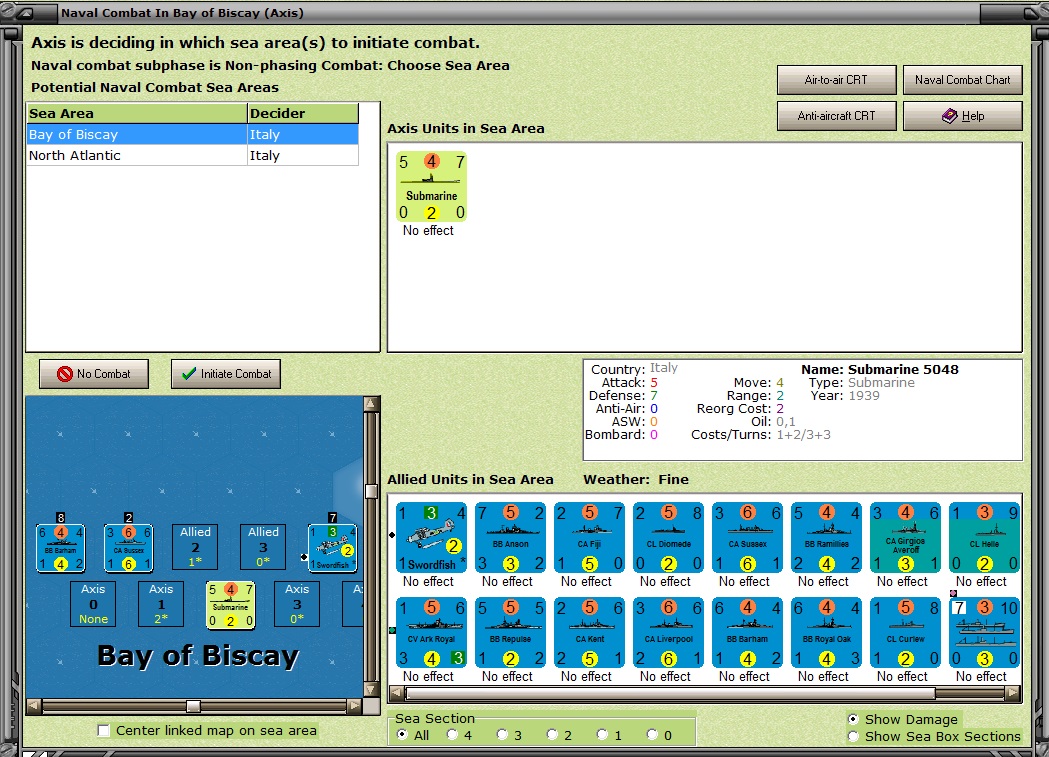Open the Naval Combat Chart
Viewport: 1049px width, 757px height.
pos(963,80)
